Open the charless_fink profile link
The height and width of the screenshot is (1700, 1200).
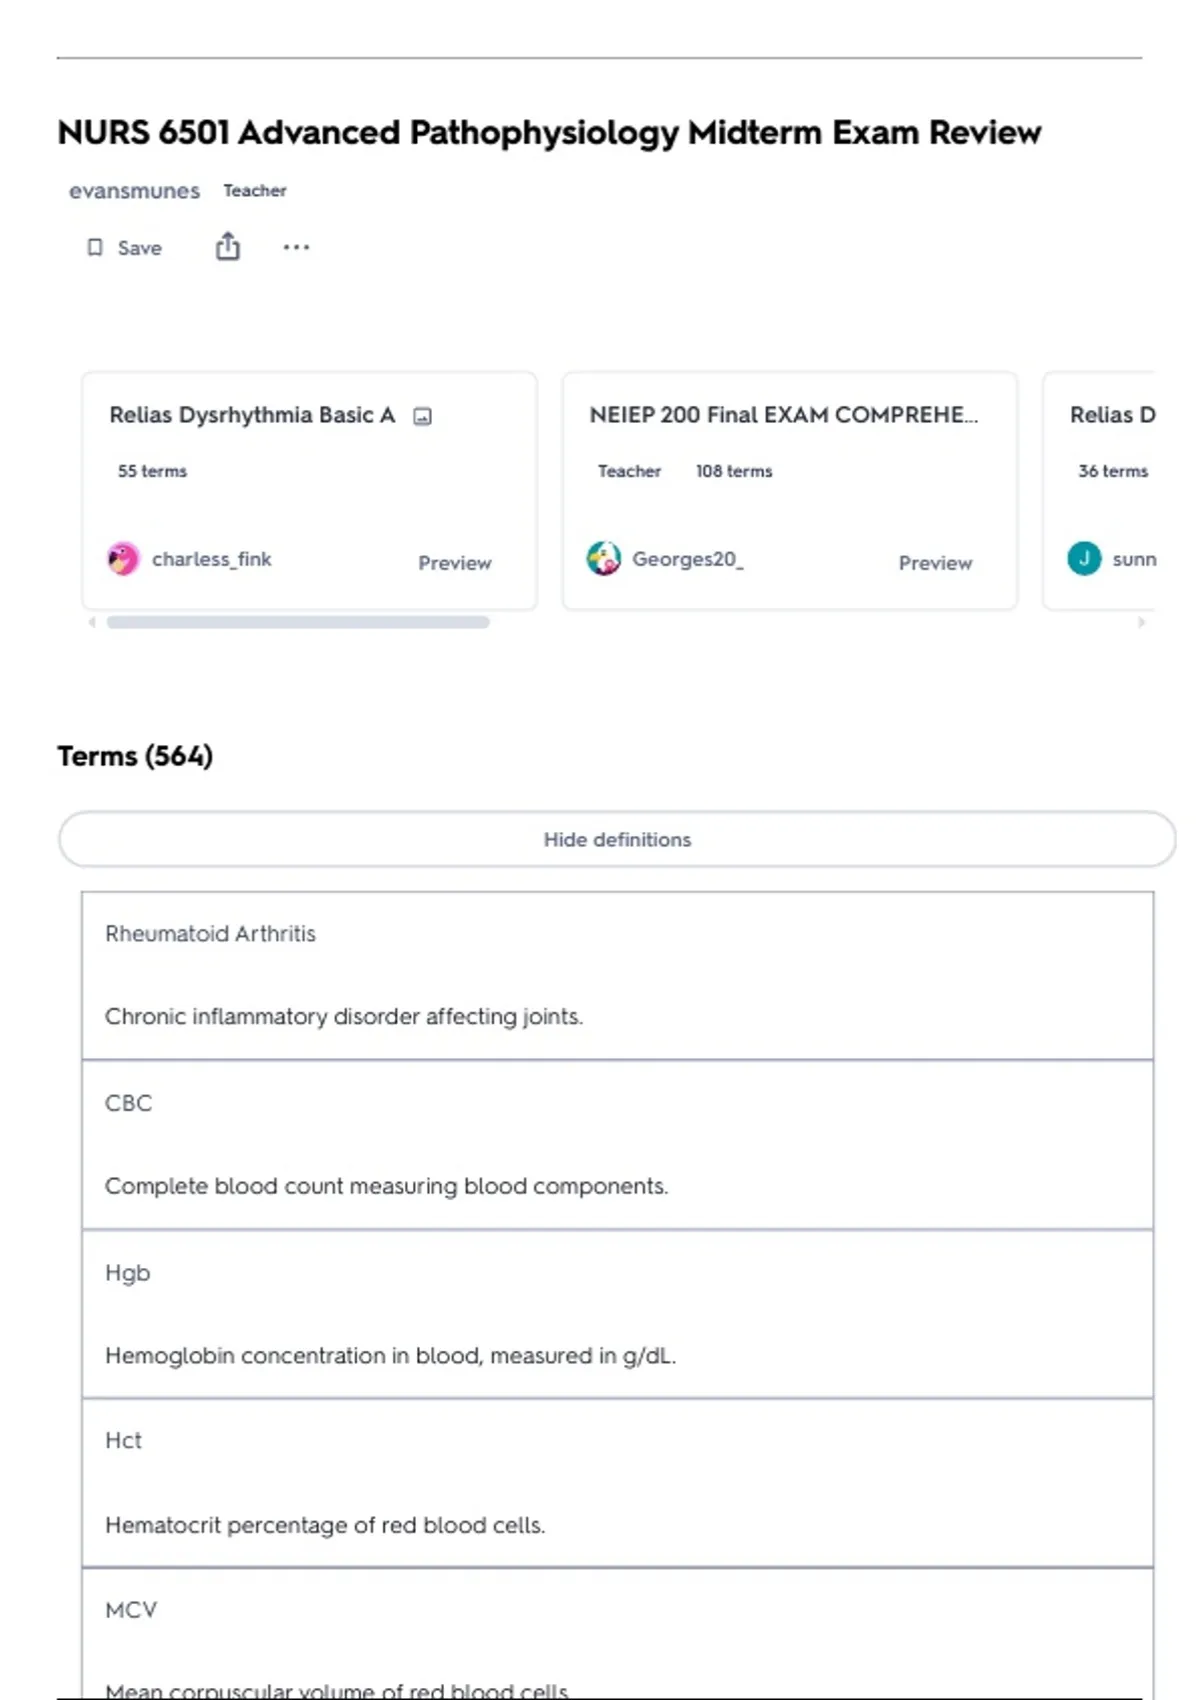coord(211,559)
